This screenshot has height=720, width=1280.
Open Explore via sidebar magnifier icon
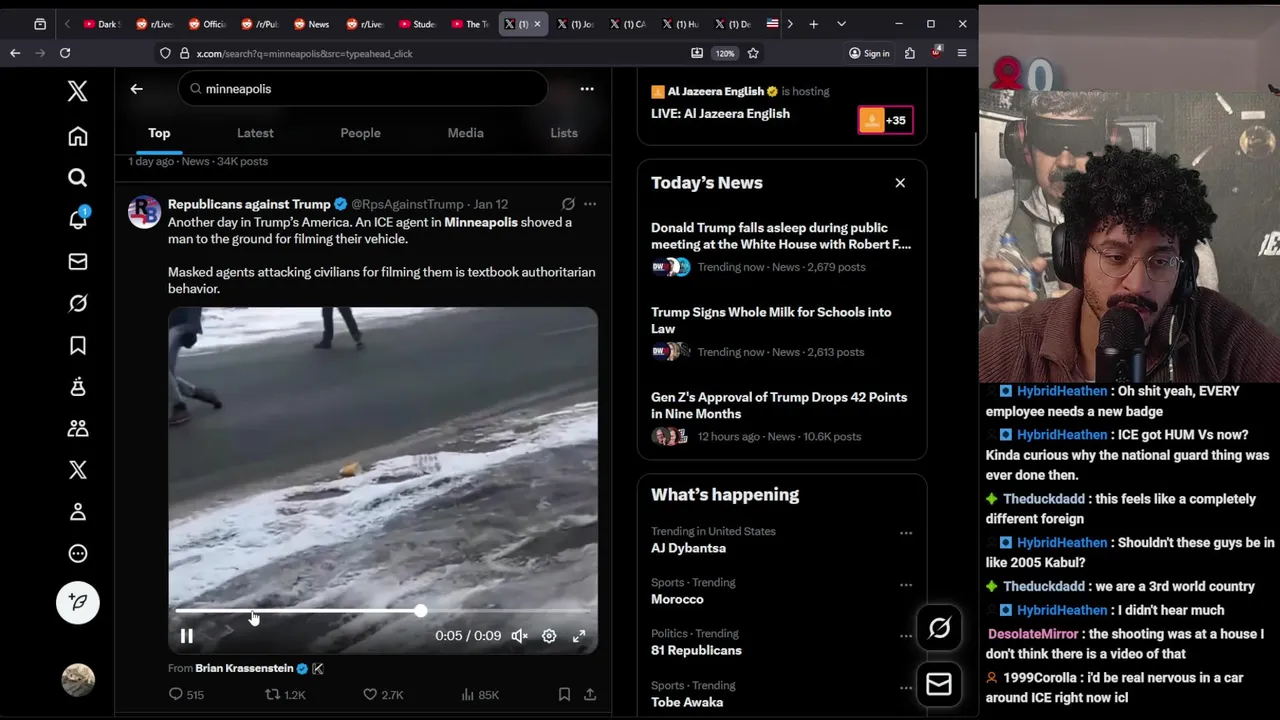point(78,178)
